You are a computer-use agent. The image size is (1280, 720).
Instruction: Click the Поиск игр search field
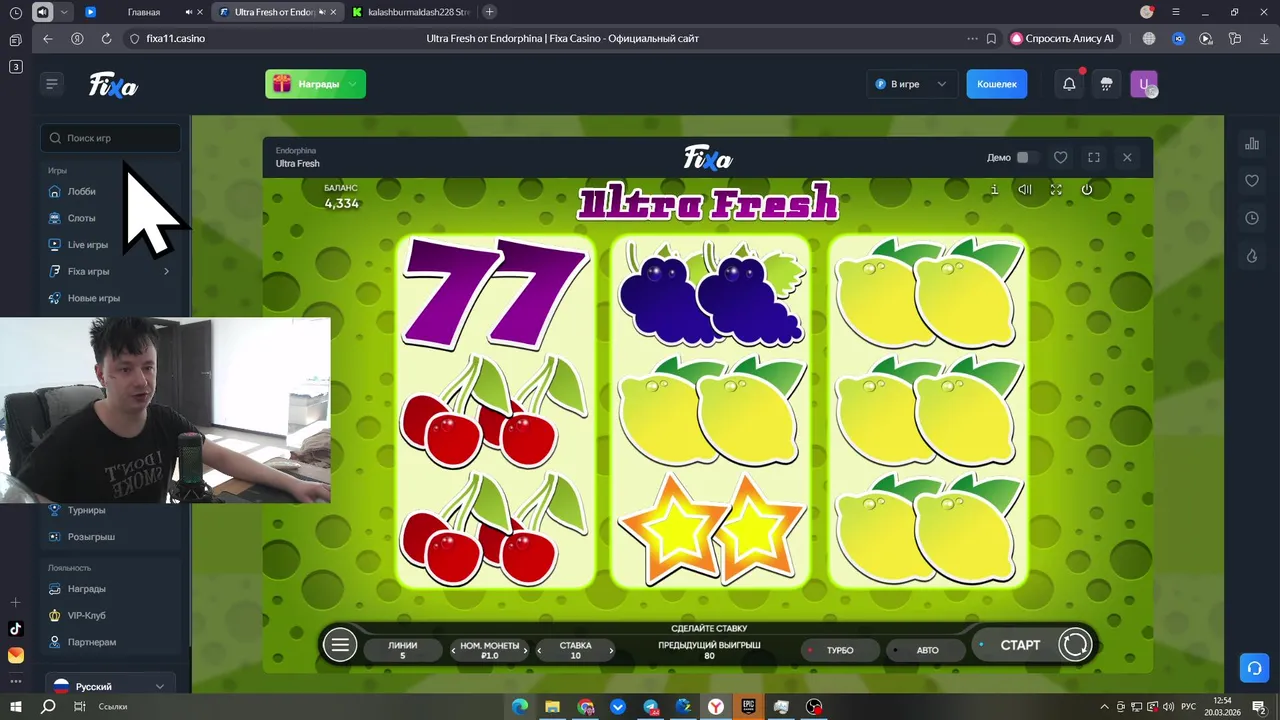pos(111,138)
